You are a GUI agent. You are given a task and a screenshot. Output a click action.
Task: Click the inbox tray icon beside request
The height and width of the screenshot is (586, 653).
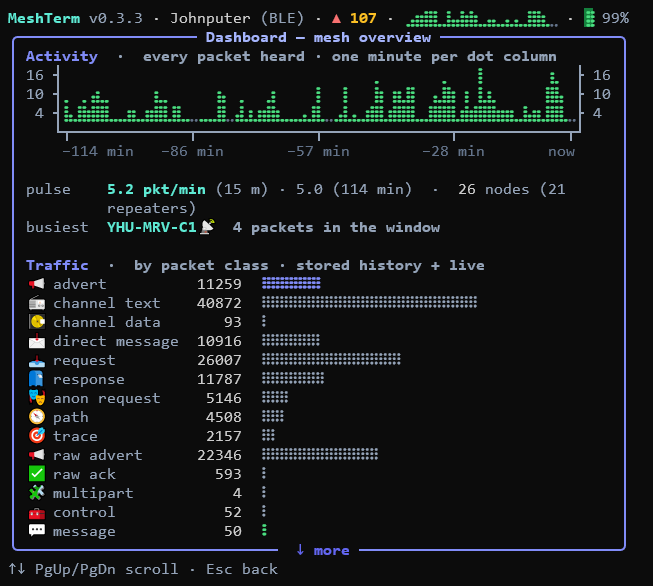coord(37,360)
